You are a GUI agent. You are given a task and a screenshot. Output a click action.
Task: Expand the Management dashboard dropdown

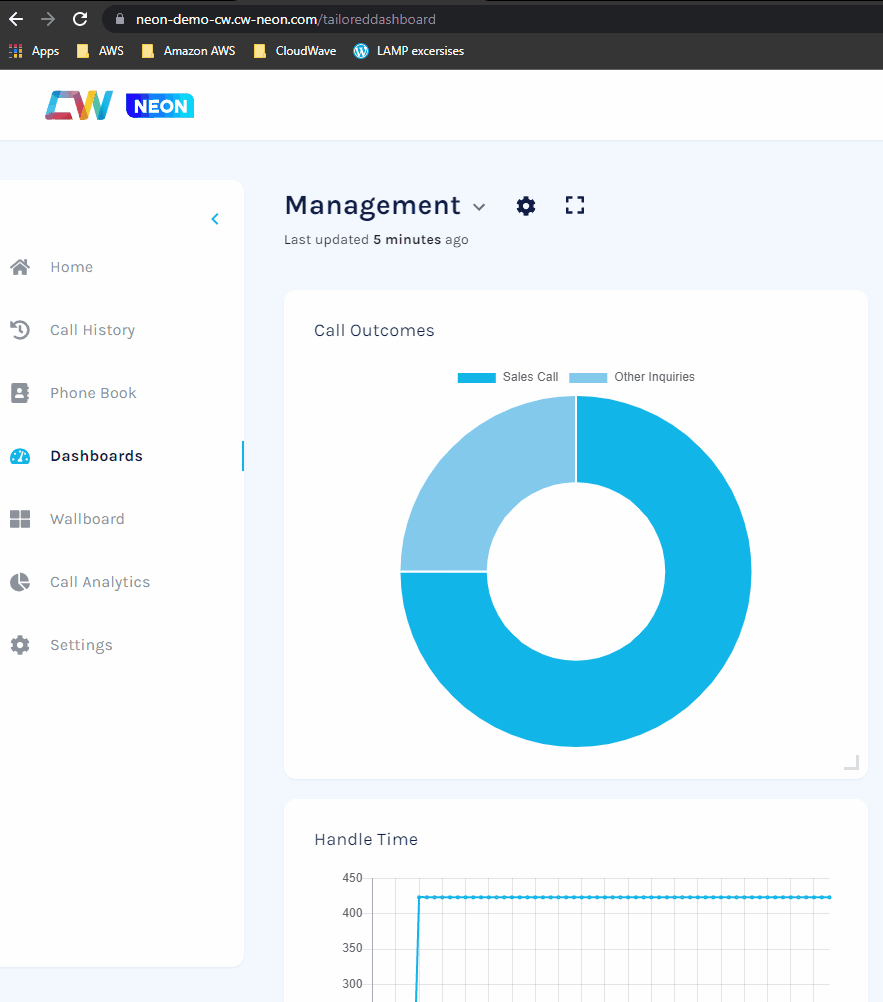(479, 207)
